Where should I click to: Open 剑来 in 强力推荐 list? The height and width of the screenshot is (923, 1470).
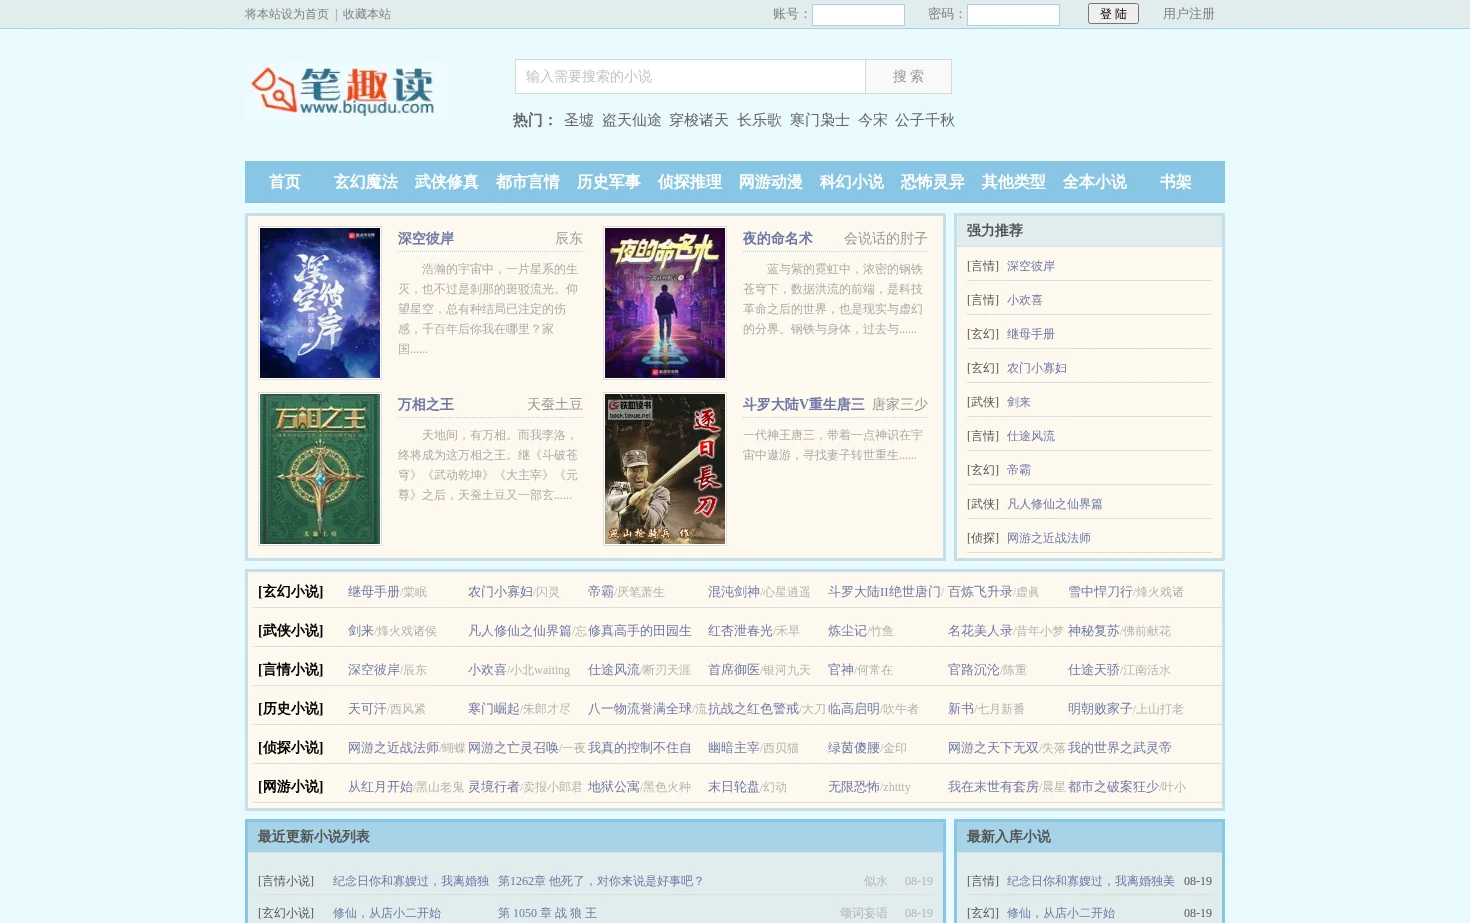(x=1019, y=402)
